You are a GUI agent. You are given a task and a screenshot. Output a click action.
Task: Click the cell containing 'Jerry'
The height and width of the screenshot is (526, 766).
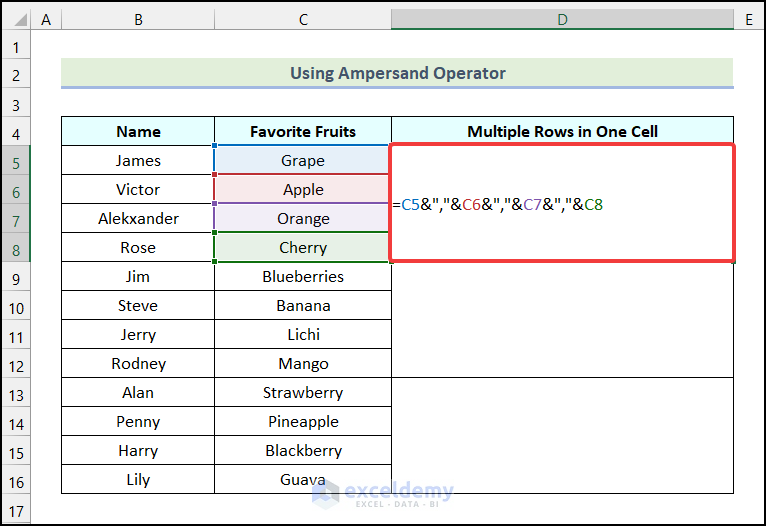(x=138, y=334)
